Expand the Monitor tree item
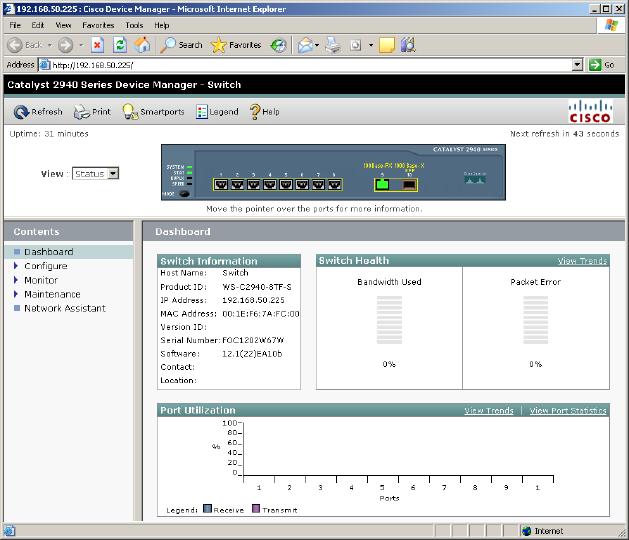The height and width of the screenshot is (540, 629). click(x=16, y=280)
